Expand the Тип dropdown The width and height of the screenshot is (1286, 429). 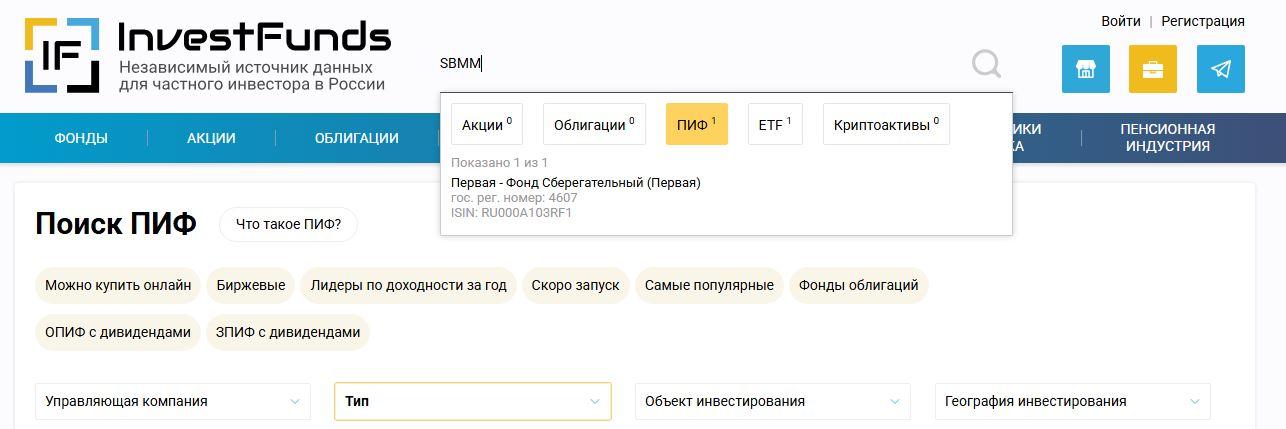click(472, 401)
